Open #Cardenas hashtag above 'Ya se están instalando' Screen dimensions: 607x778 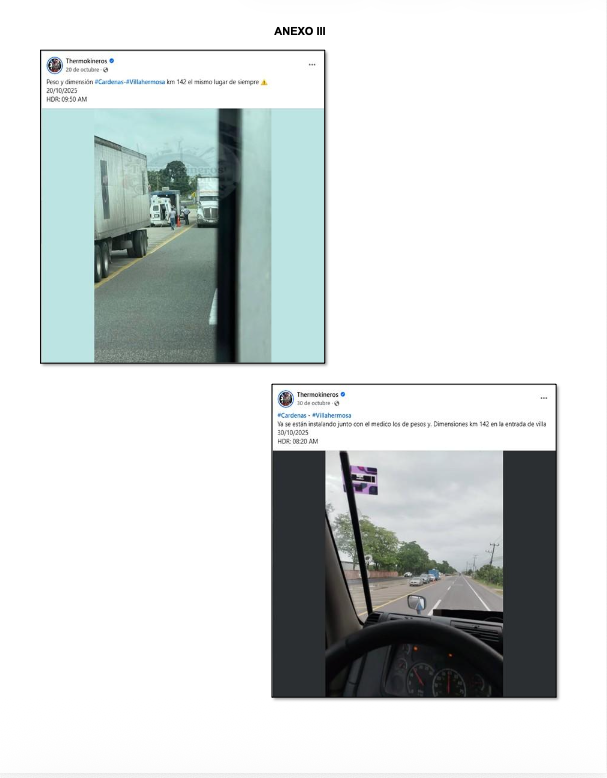coord(292,415)
